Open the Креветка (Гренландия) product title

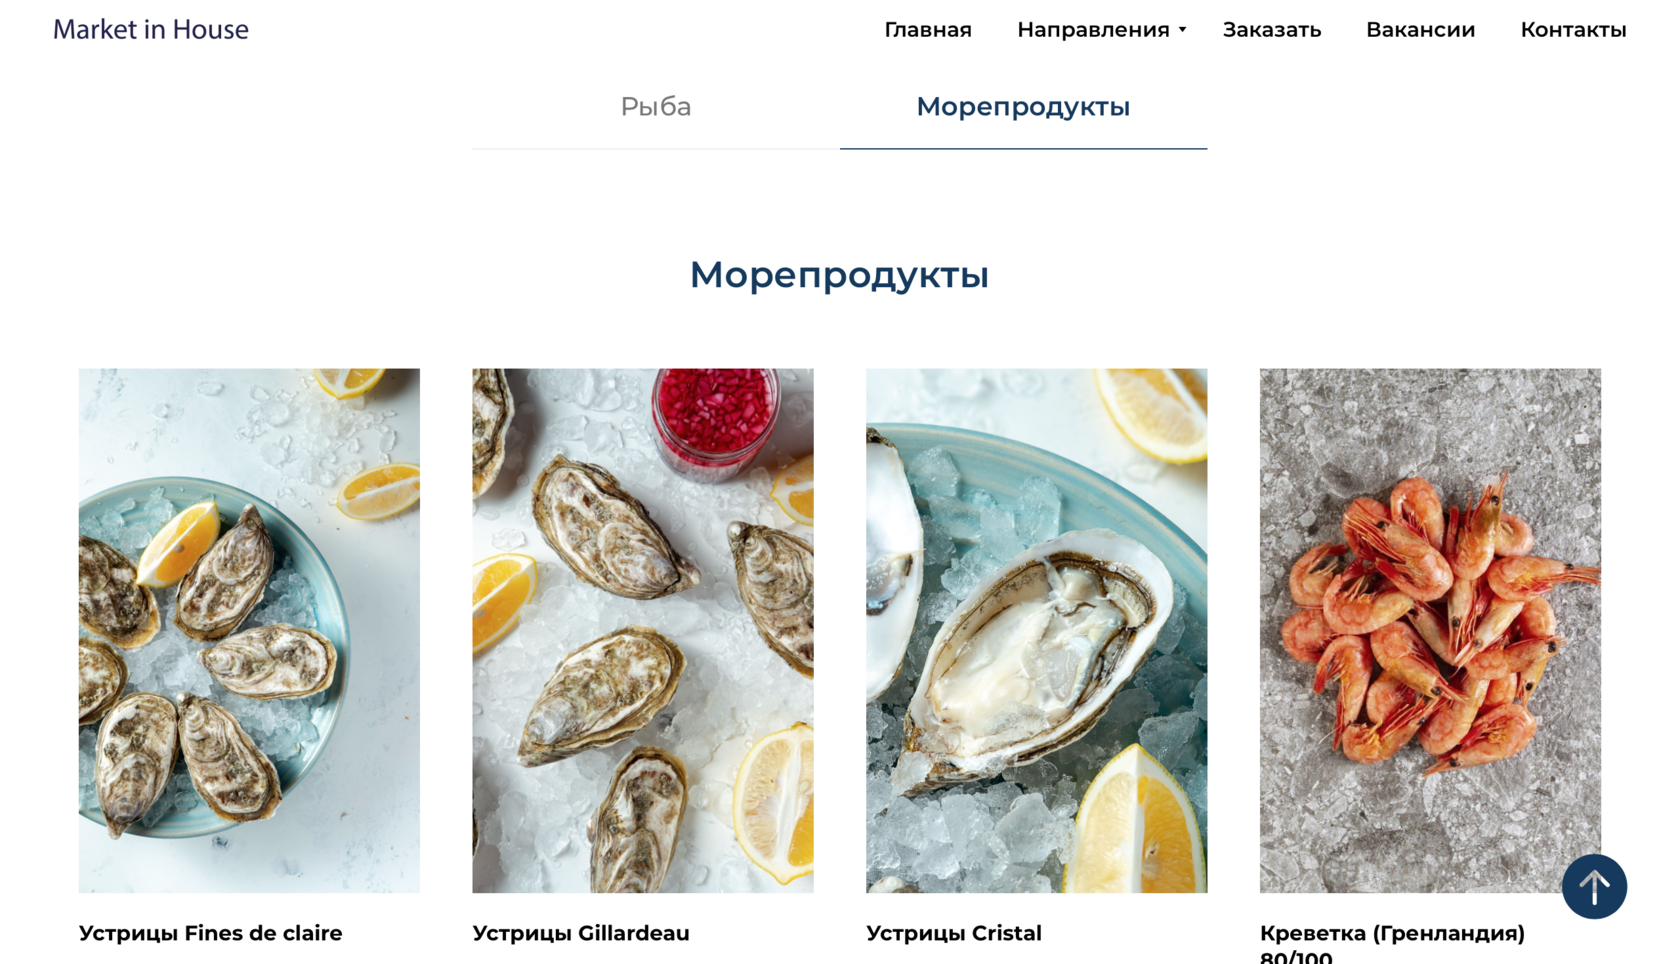1392,943
